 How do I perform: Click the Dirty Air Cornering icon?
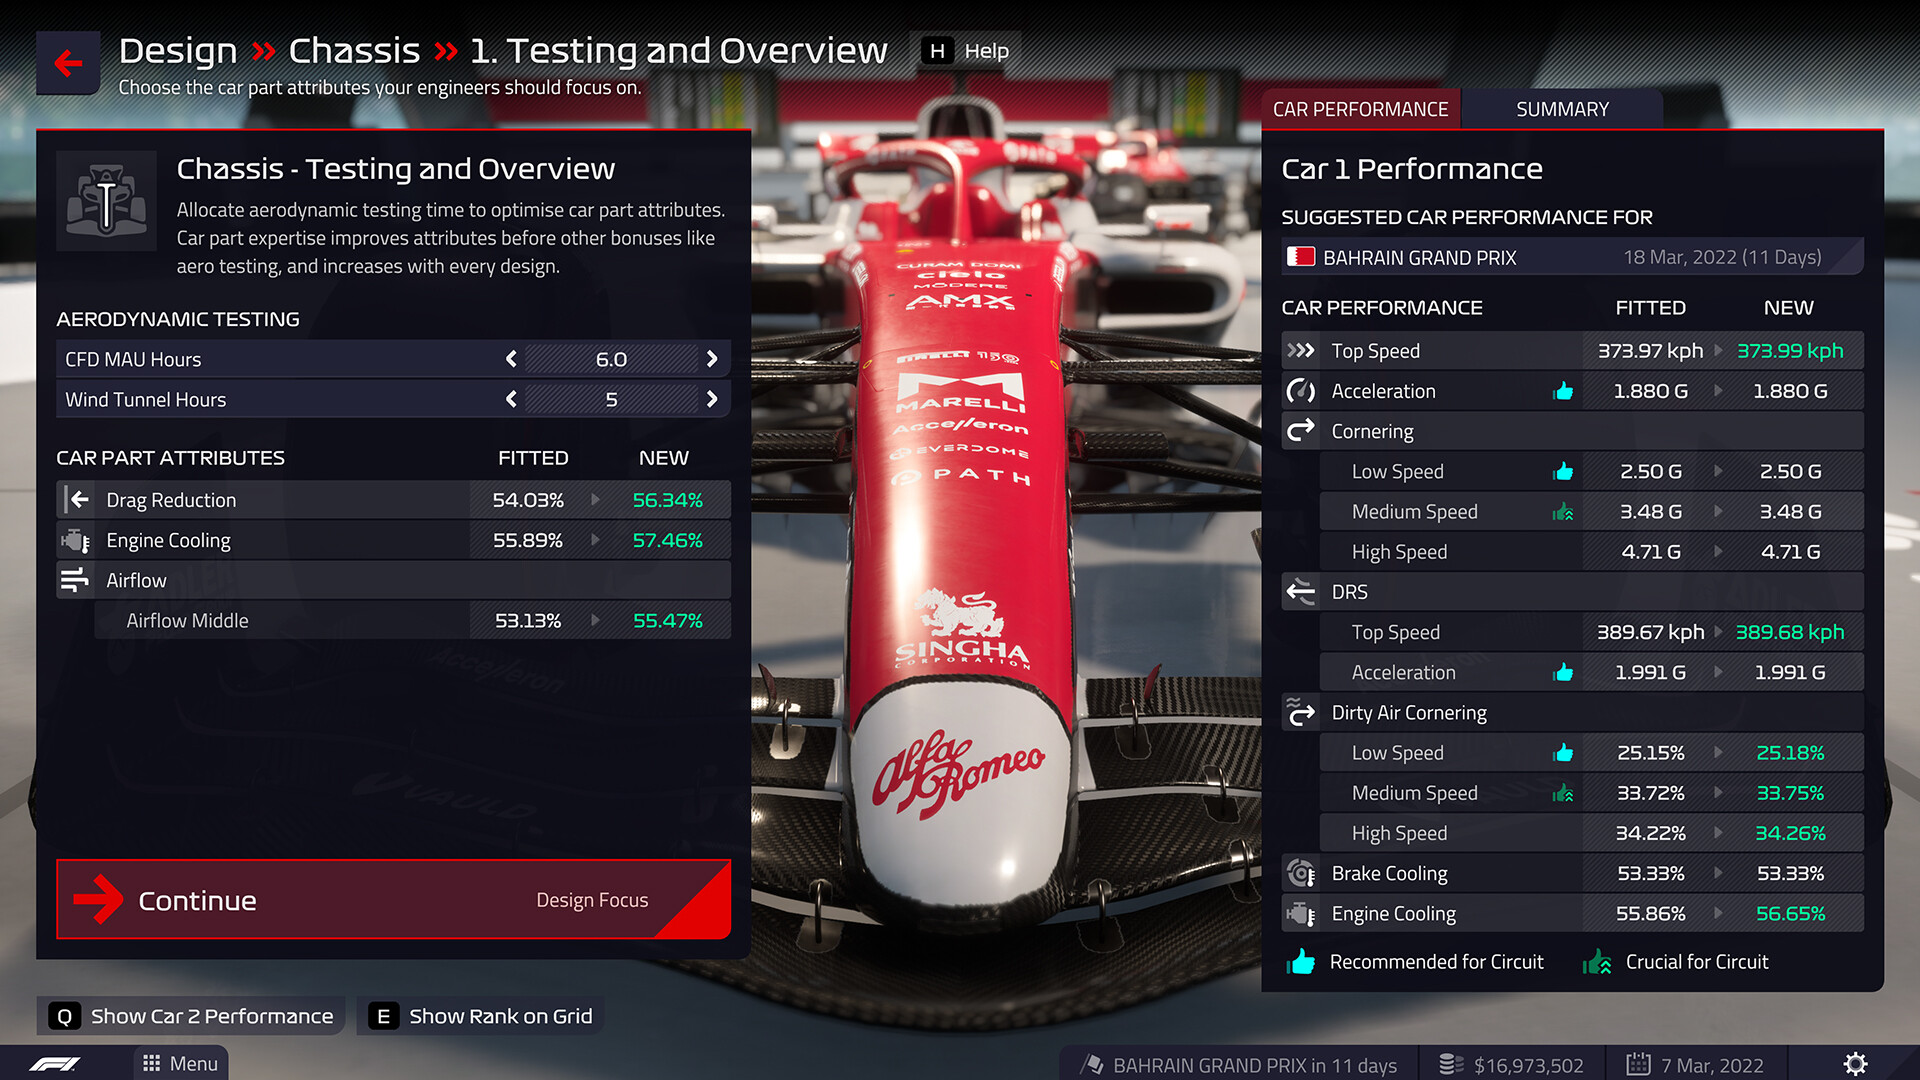pos(1303,712)
